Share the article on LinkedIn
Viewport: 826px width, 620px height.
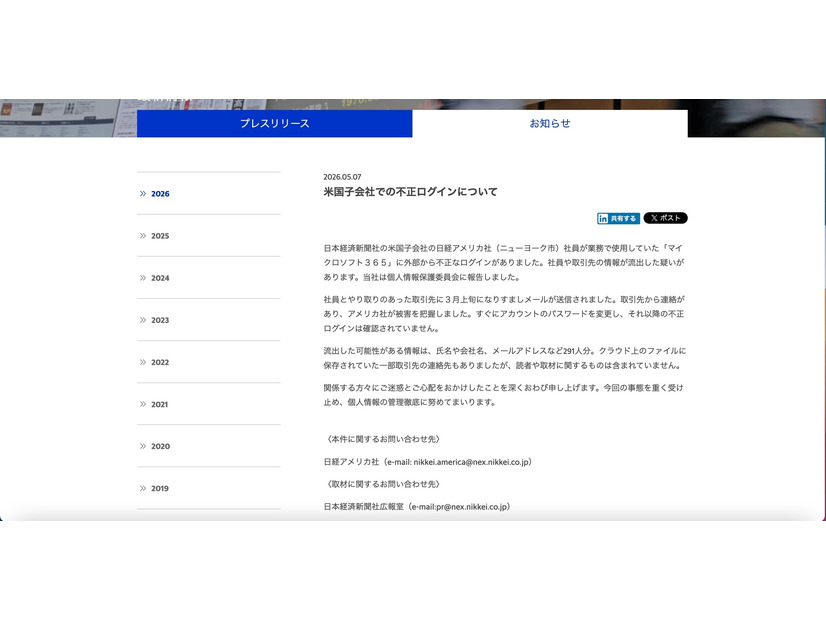[x=618, y=219]
